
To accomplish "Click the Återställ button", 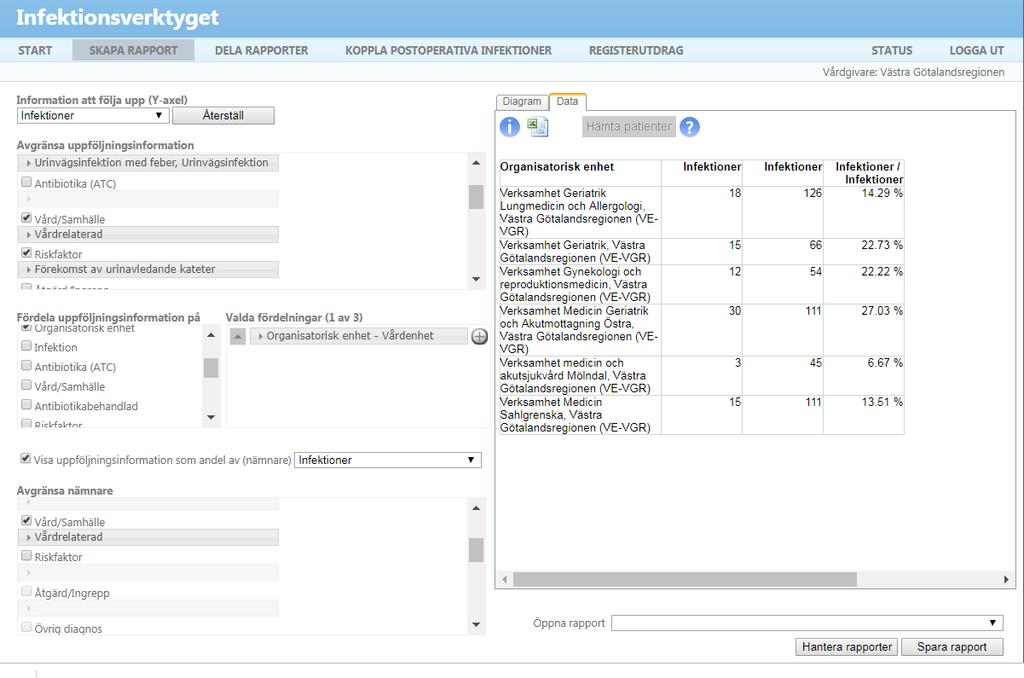I will pos(223,116).
